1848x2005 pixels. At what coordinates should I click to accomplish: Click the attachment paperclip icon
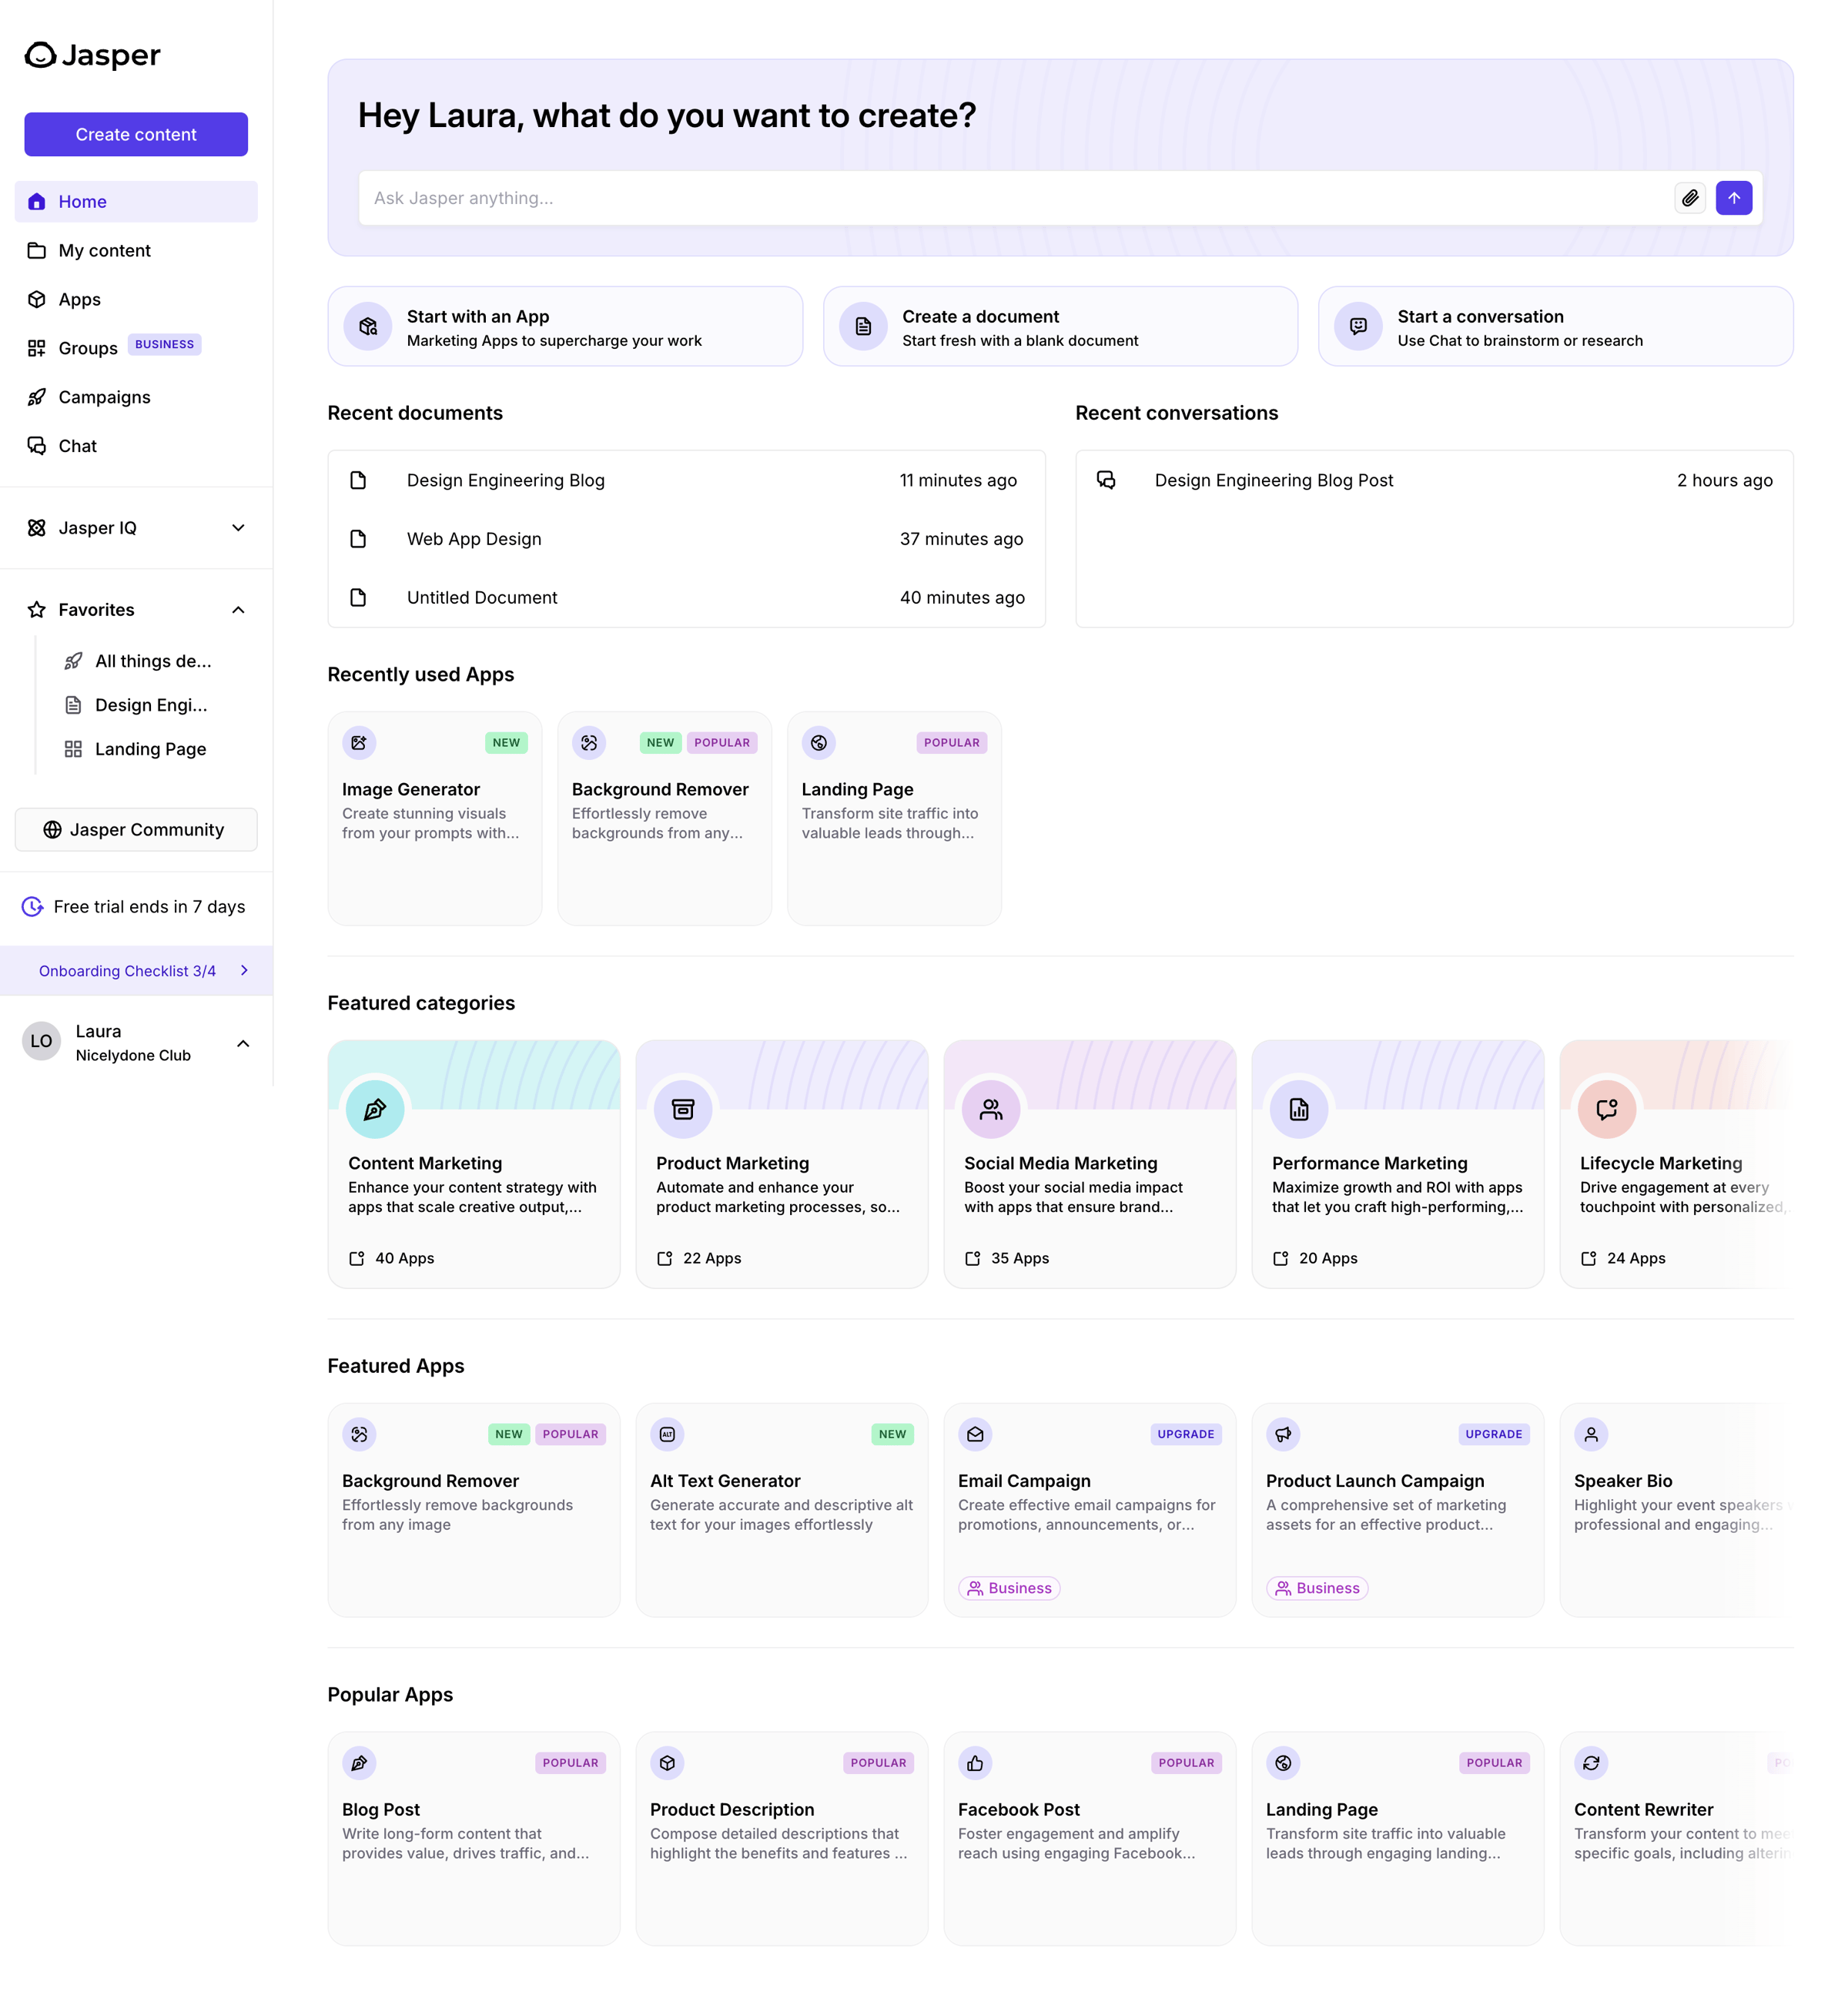tap(1690, 198)
